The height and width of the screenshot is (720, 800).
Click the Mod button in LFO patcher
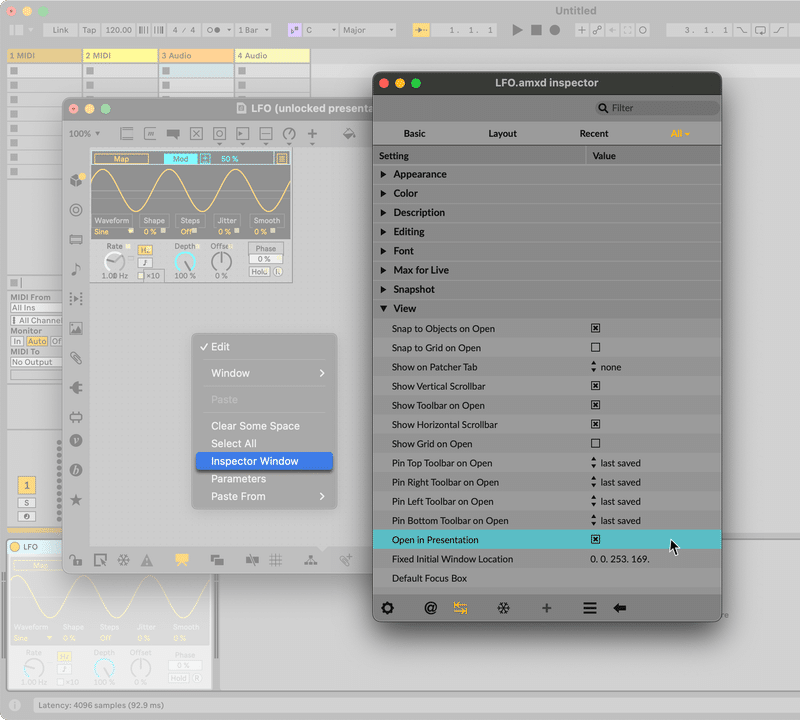[180, 159]
